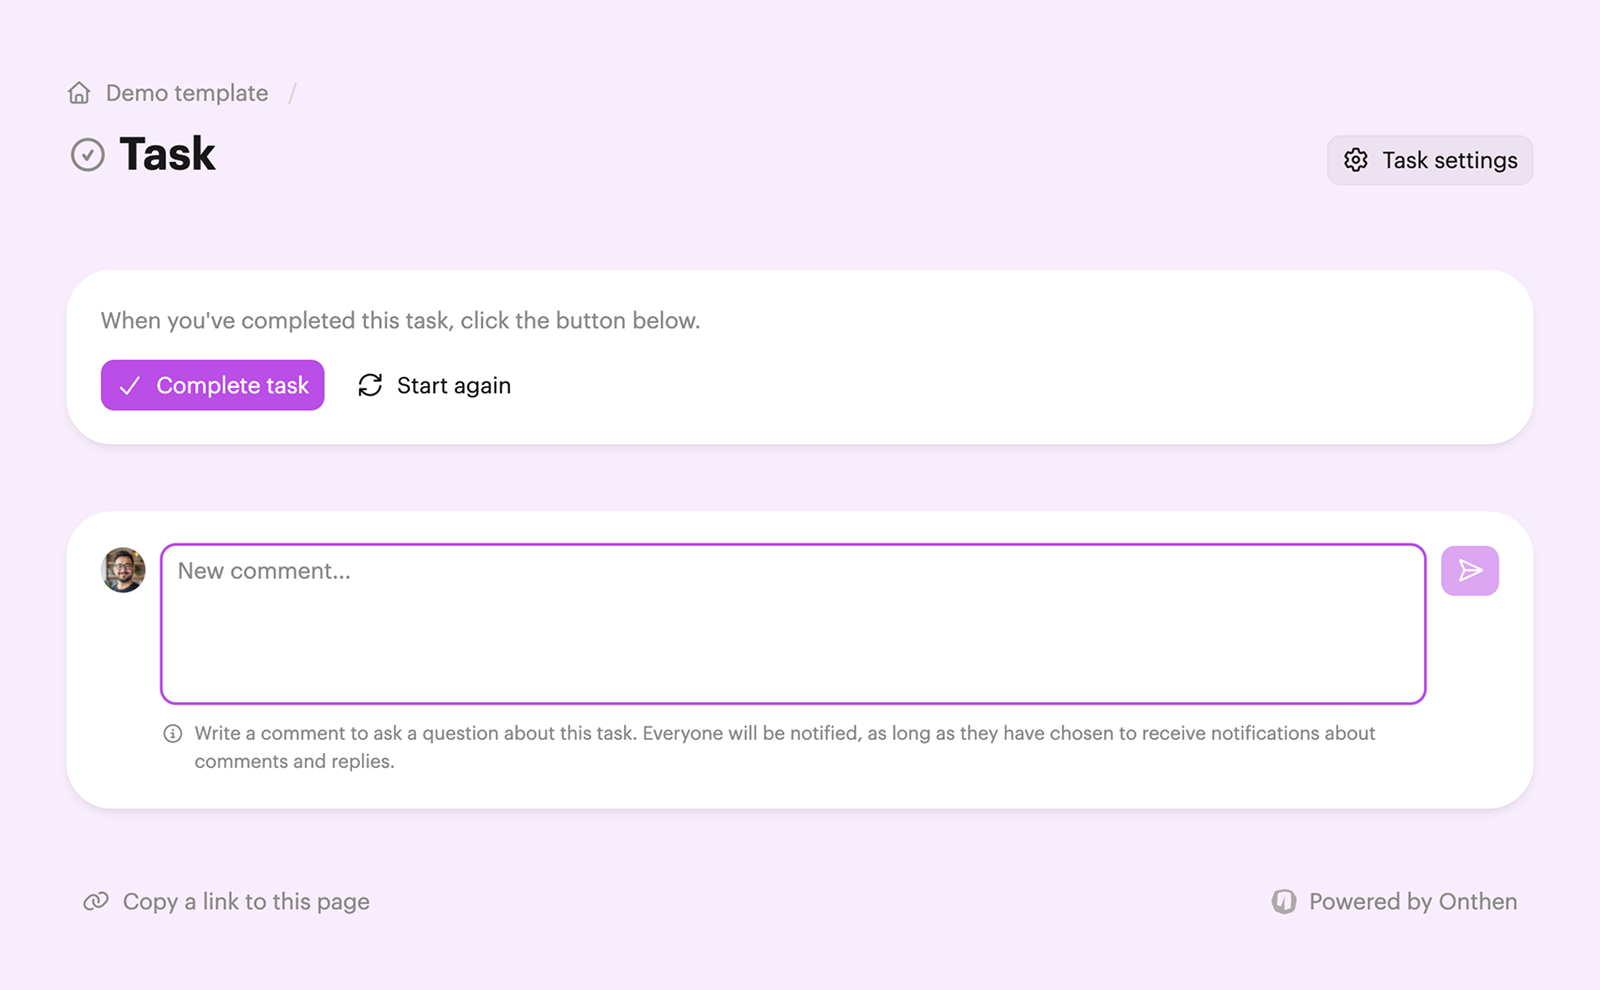
Task: Click the Onthen logo icon
Action: tap(1284, 902)
